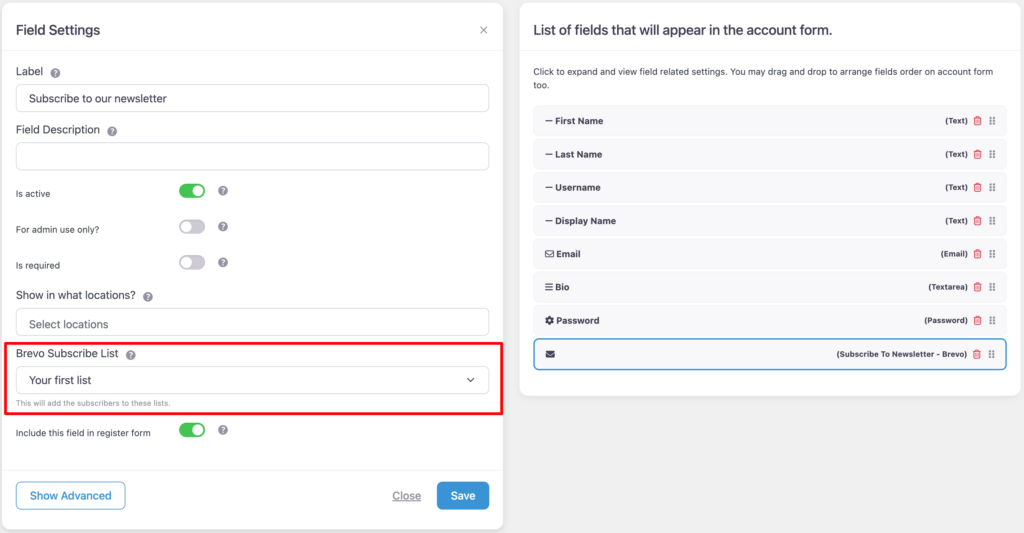Delete the First Name field
The image size is (1024, 533).
977,121
